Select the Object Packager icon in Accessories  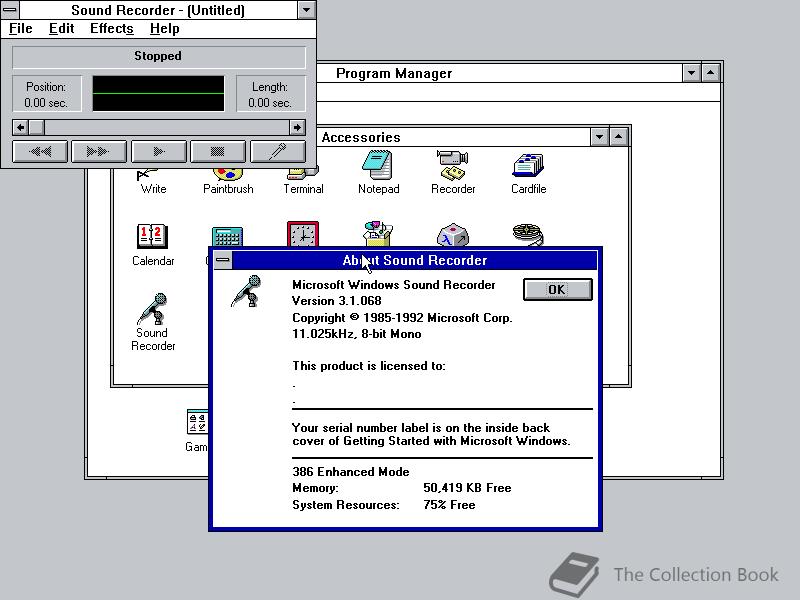[x=378, y=234]
